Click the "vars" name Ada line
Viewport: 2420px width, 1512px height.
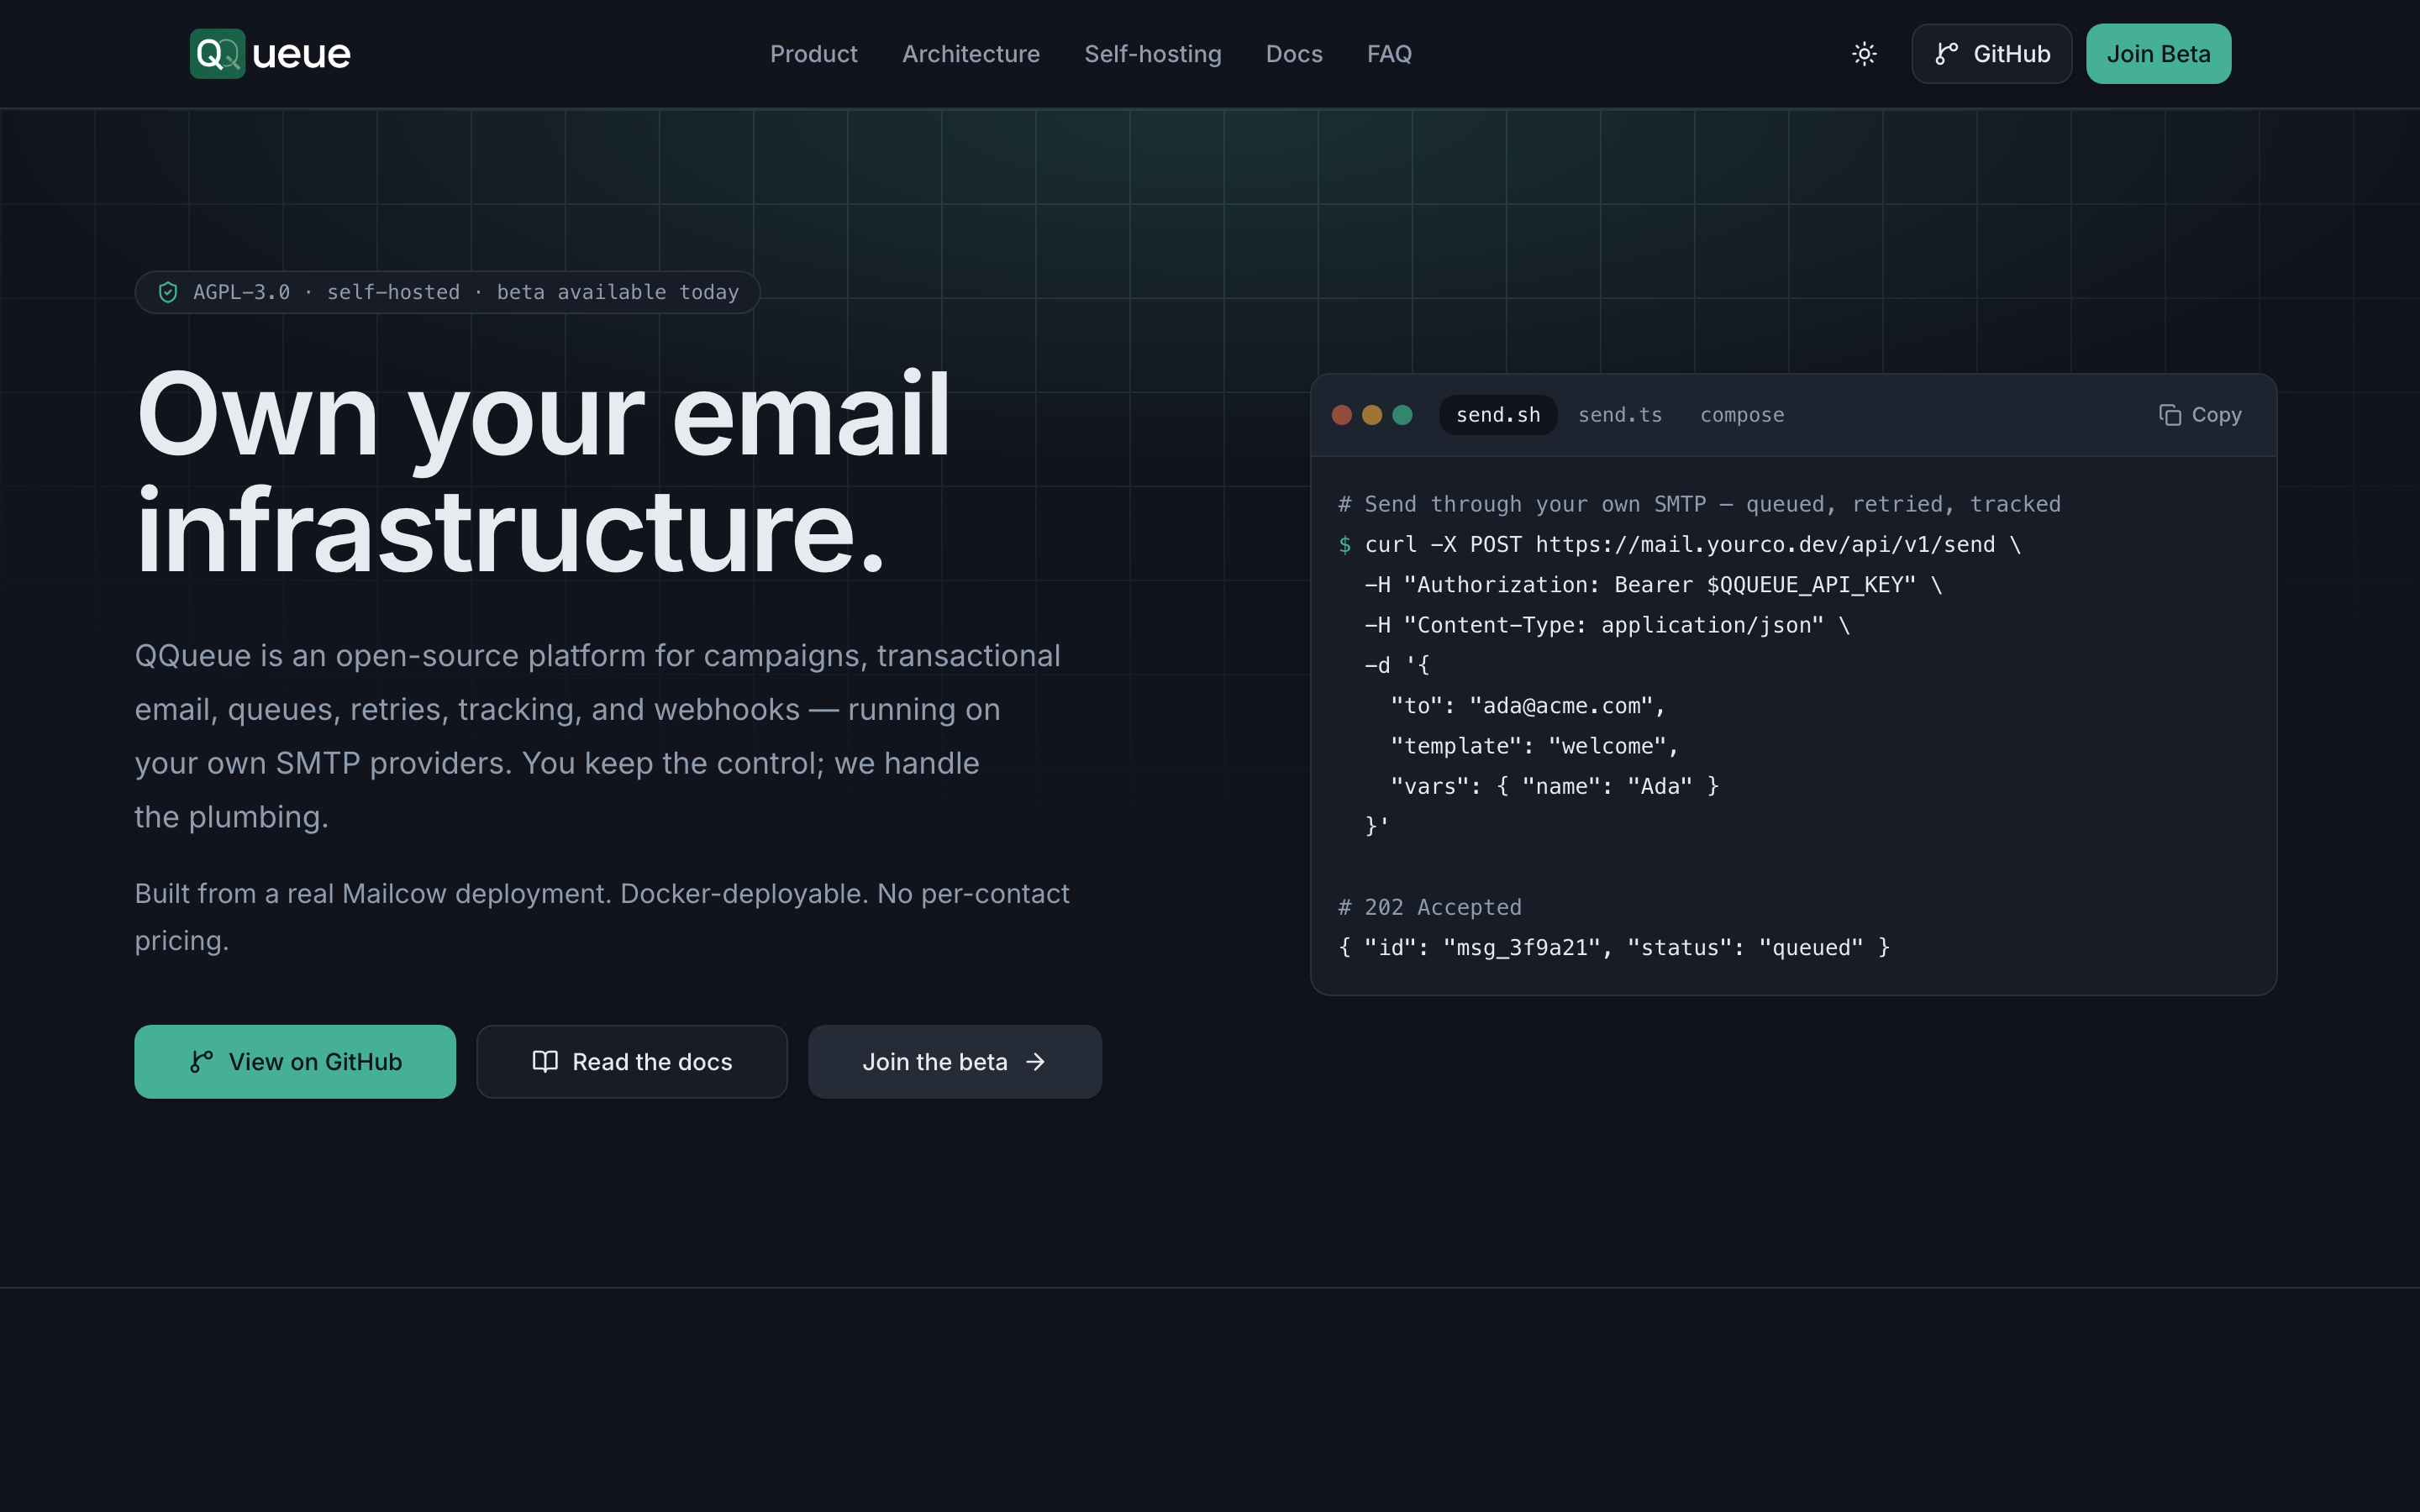(x=1554, y=786)
